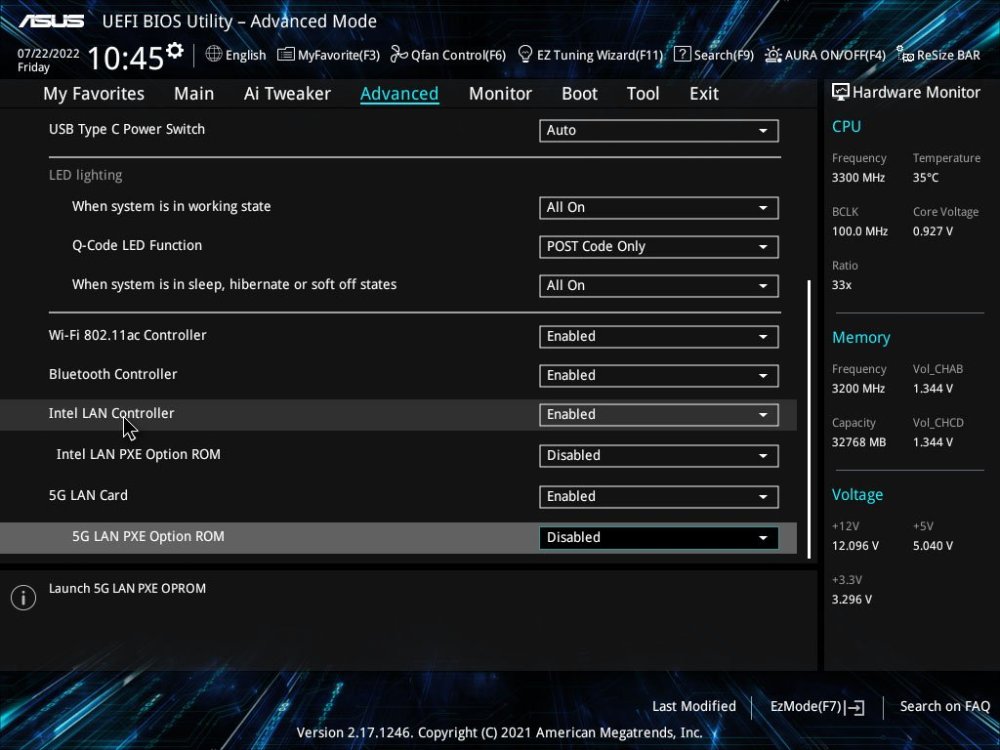
Task: Click the Last Modified button
Action: coord(694,707)
